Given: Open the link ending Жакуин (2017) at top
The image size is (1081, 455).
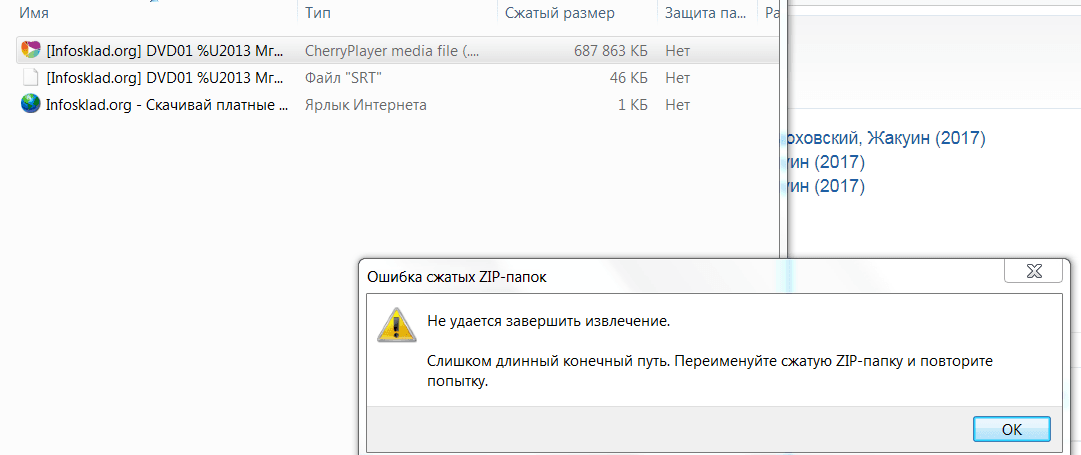Looking at the screenshot, I should coord(882,139).
